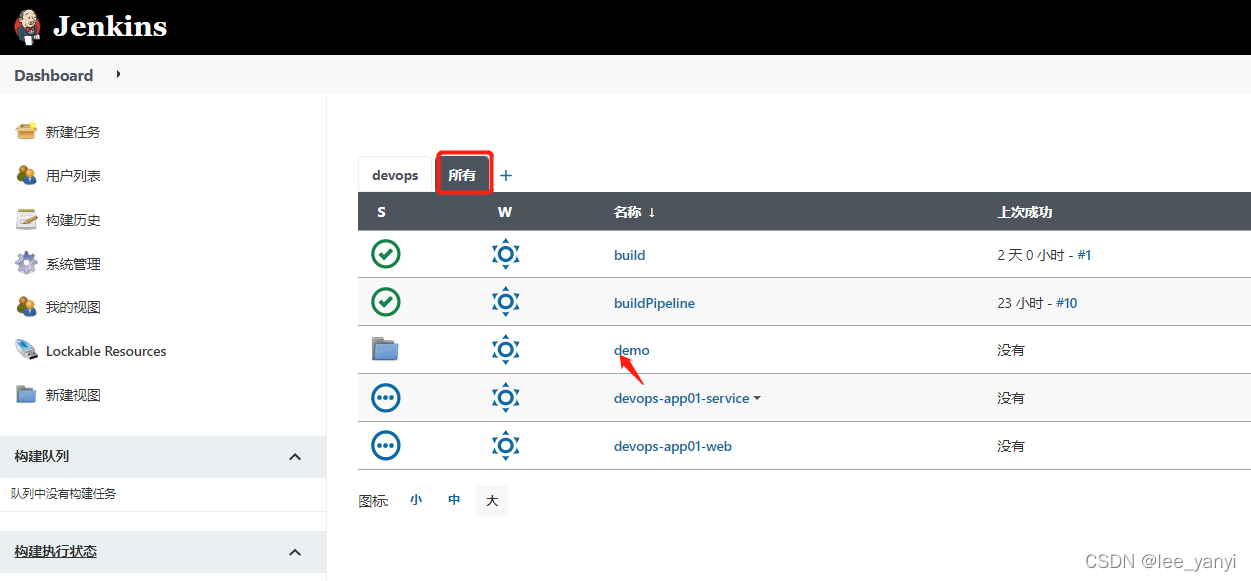Image resolution: width=1251 pixels, height=581 pixels.
Task: Expand the Dashboard breadcrumb arrow
Action: coord(118,74)
